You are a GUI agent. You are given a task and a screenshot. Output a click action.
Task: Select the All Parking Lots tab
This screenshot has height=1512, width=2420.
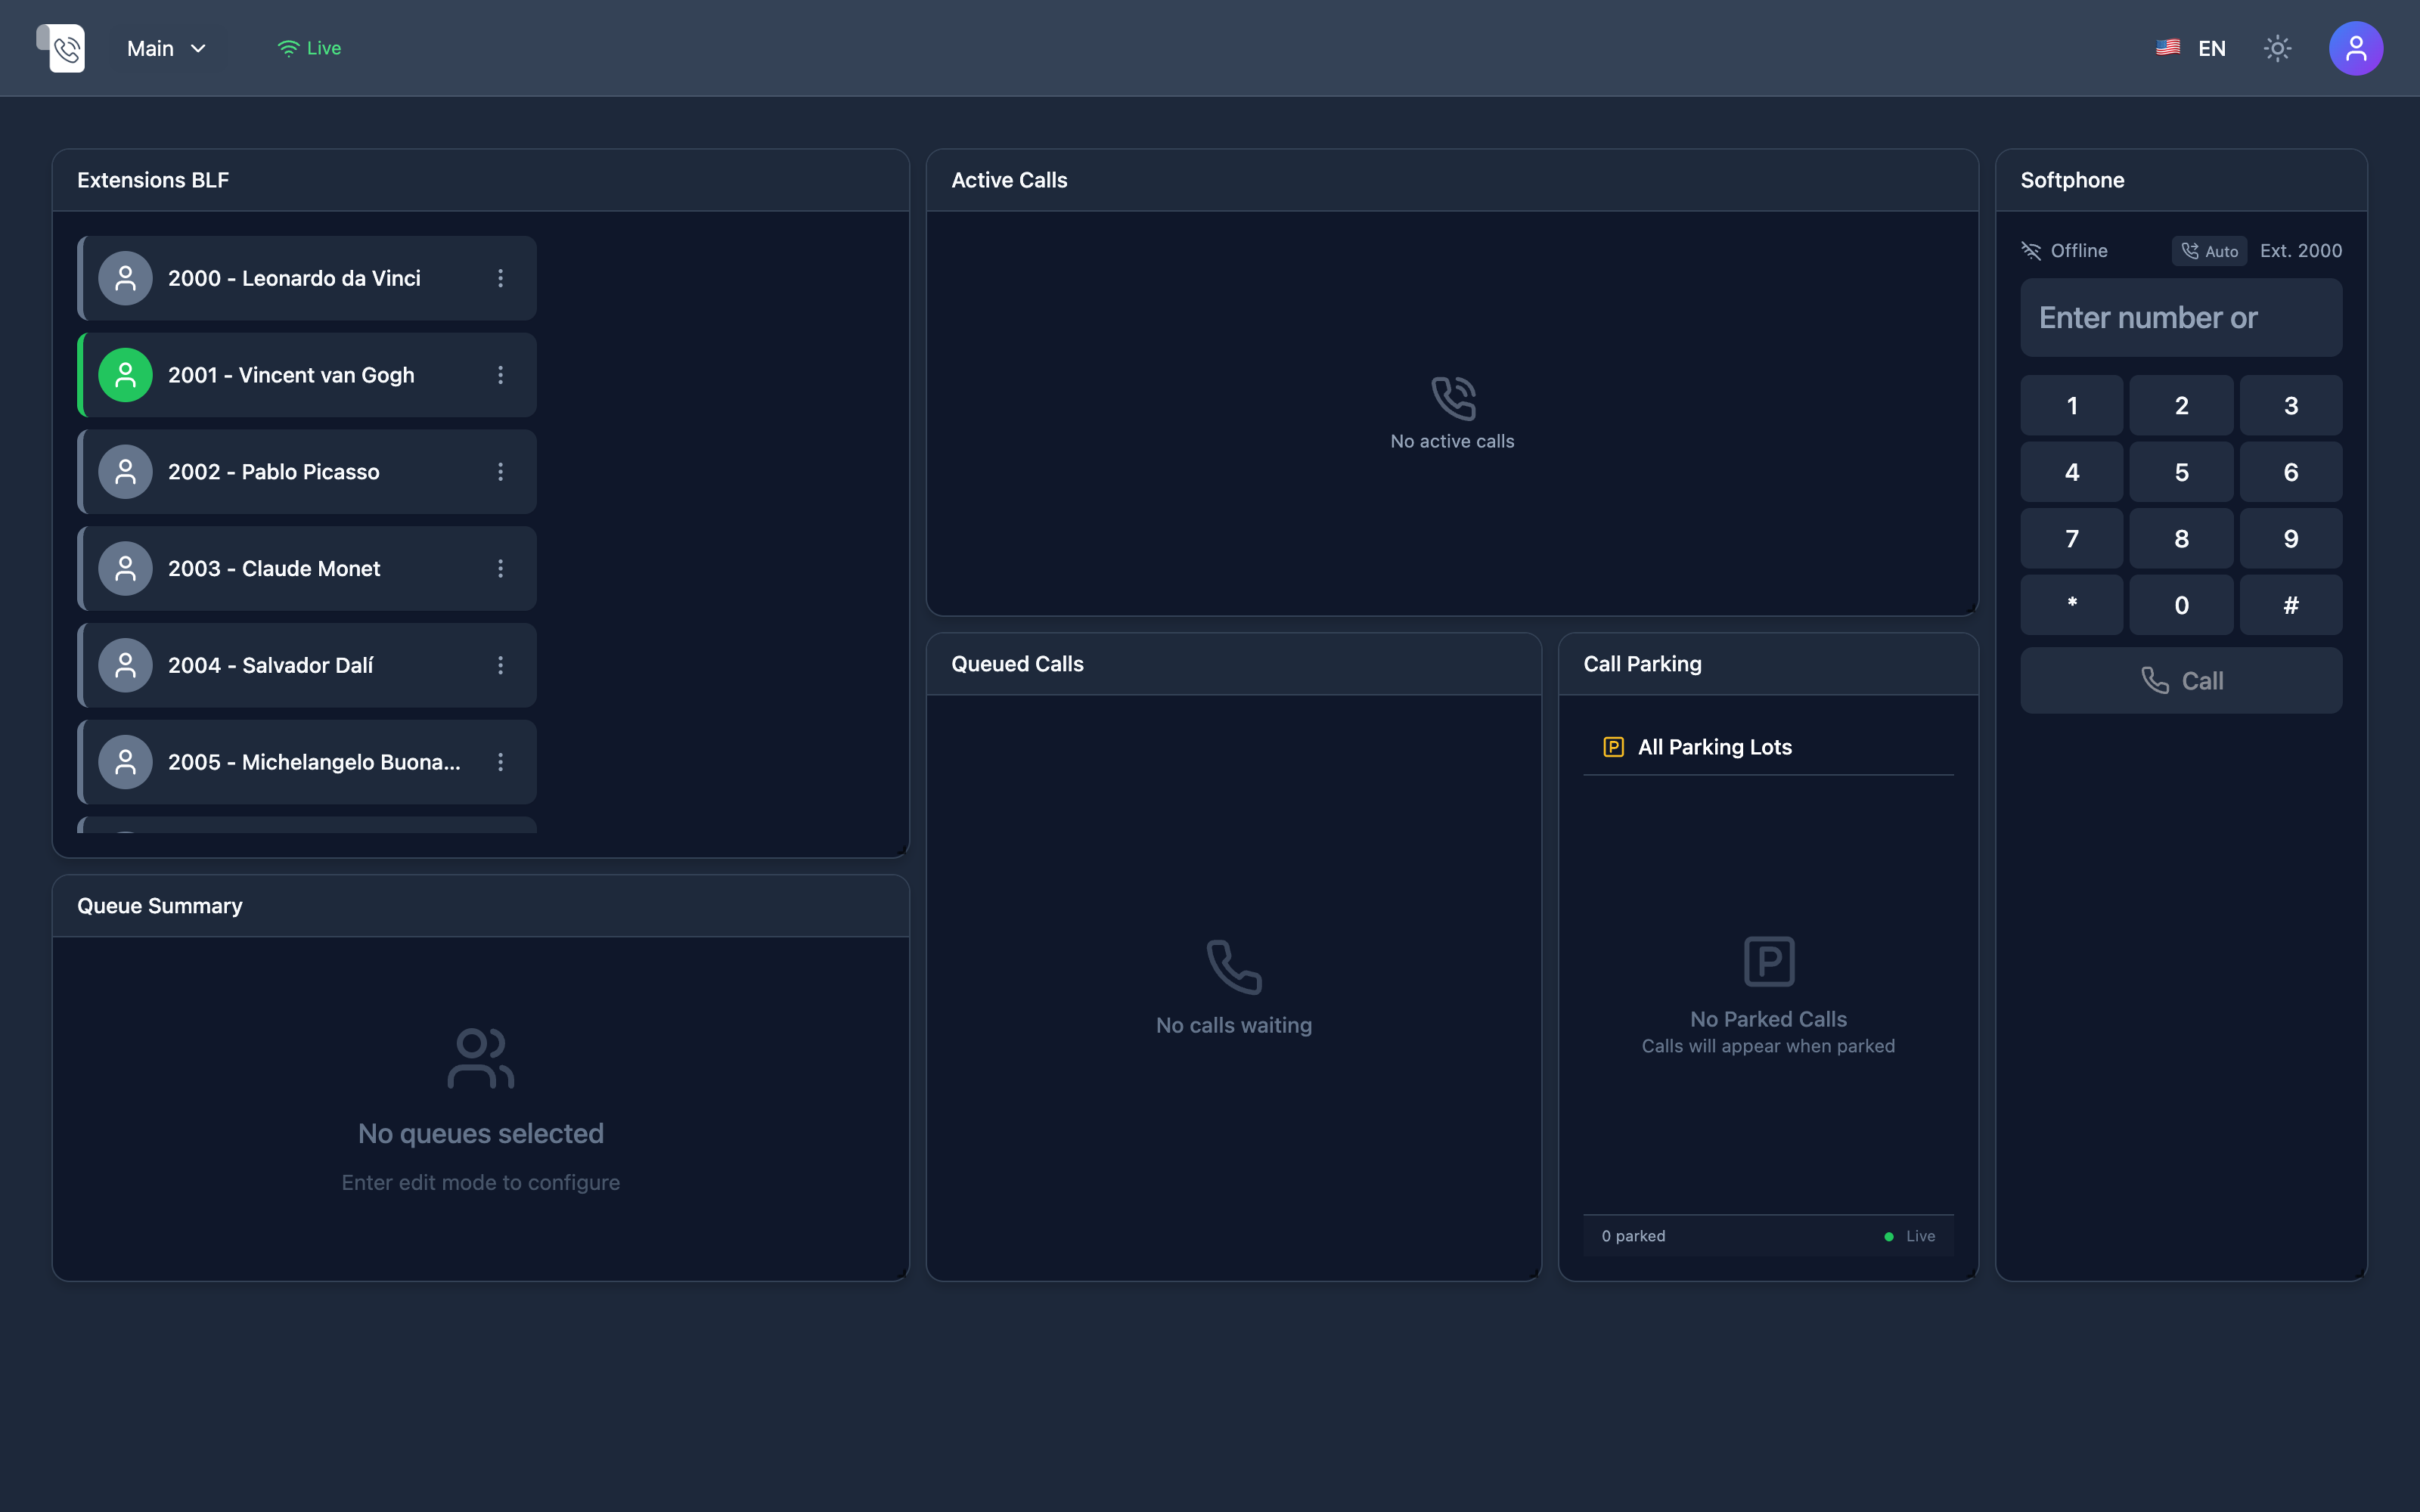click(x=1697, y=747)
